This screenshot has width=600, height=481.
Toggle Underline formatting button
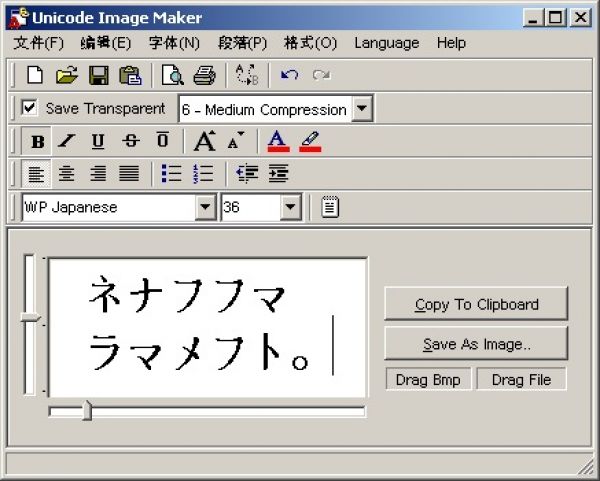coord(98,141)
